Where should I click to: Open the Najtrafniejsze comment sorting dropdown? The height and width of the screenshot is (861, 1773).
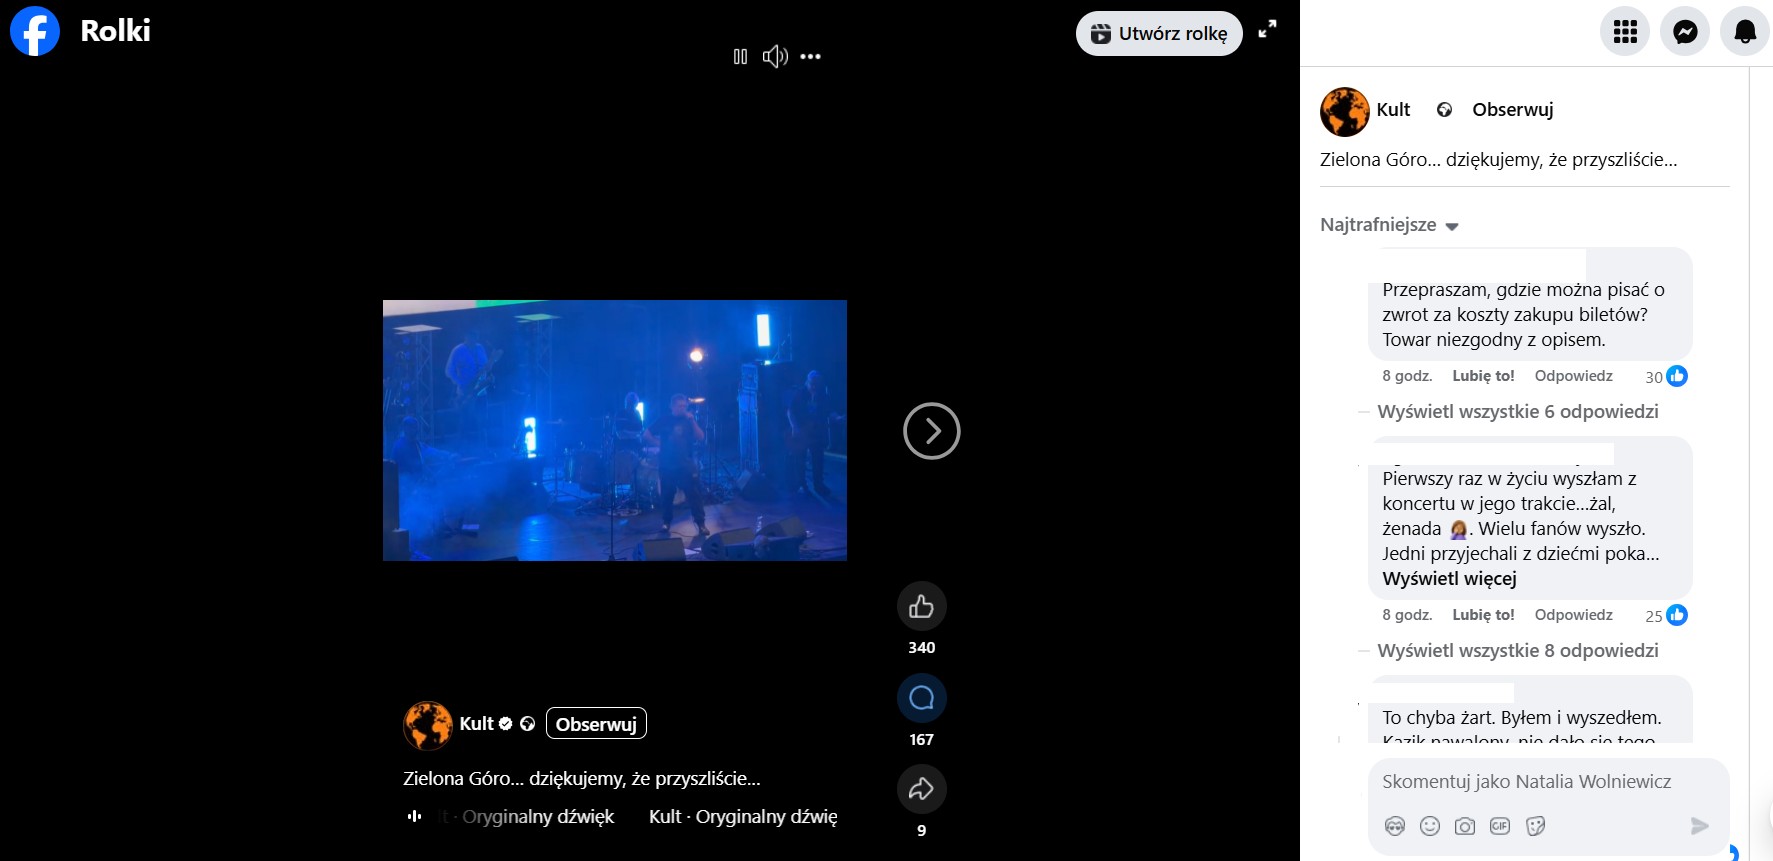(1389, 225)
